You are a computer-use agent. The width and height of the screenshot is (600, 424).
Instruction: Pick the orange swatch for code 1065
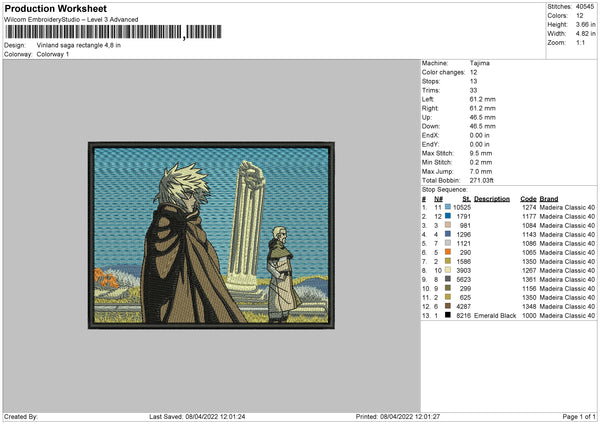click(x=448, y=252)
